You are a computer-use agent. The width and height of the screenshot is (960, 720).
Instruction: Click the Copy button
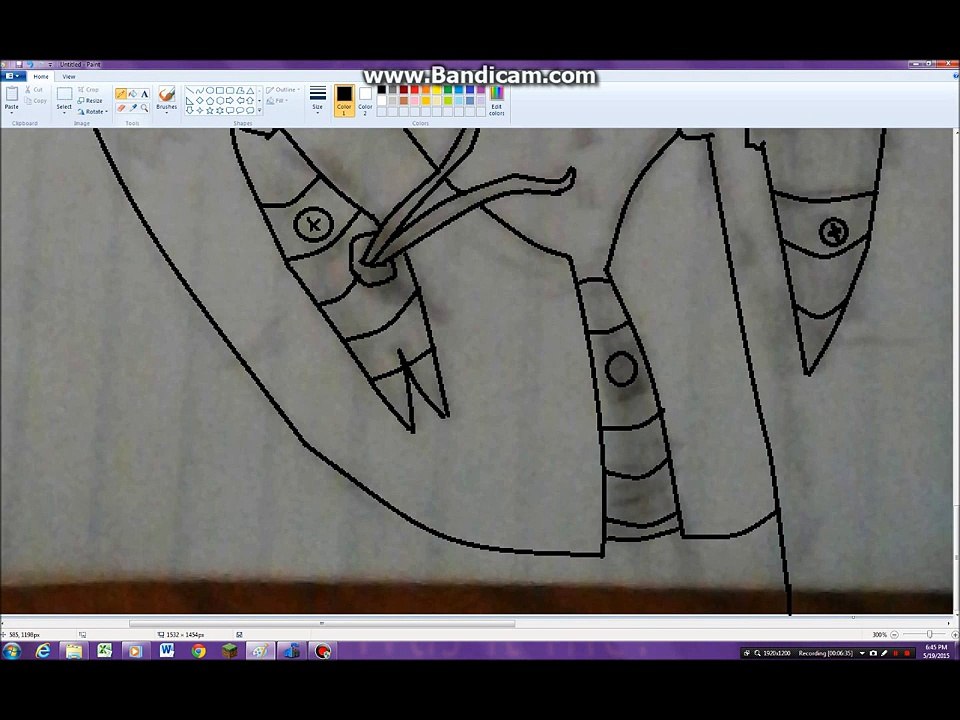pyautogui.click(x=36, y=101)
